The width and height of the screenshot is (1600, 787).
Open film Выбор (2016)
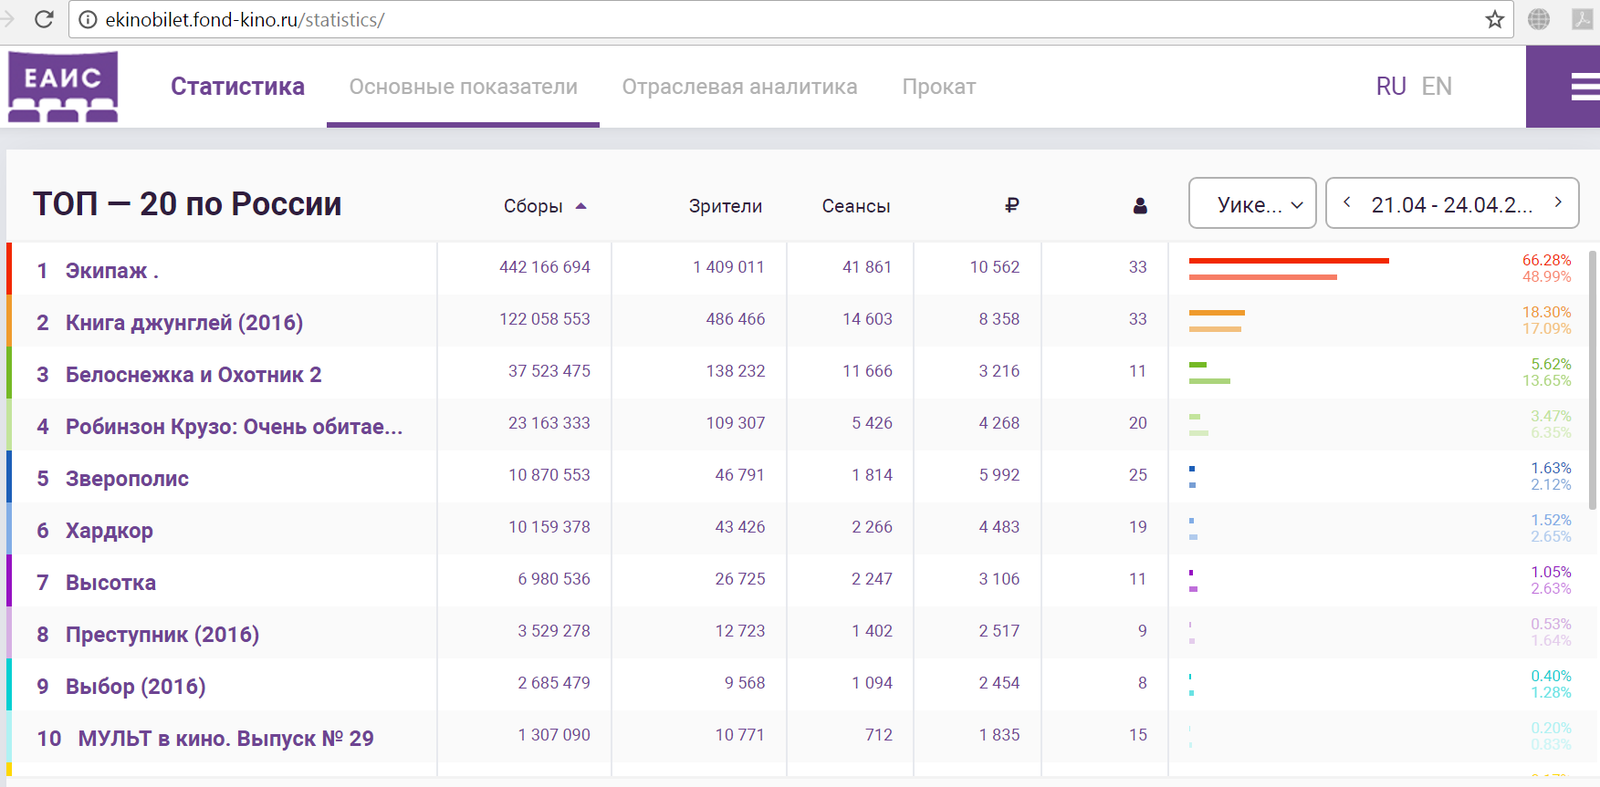tap(136, 687)
